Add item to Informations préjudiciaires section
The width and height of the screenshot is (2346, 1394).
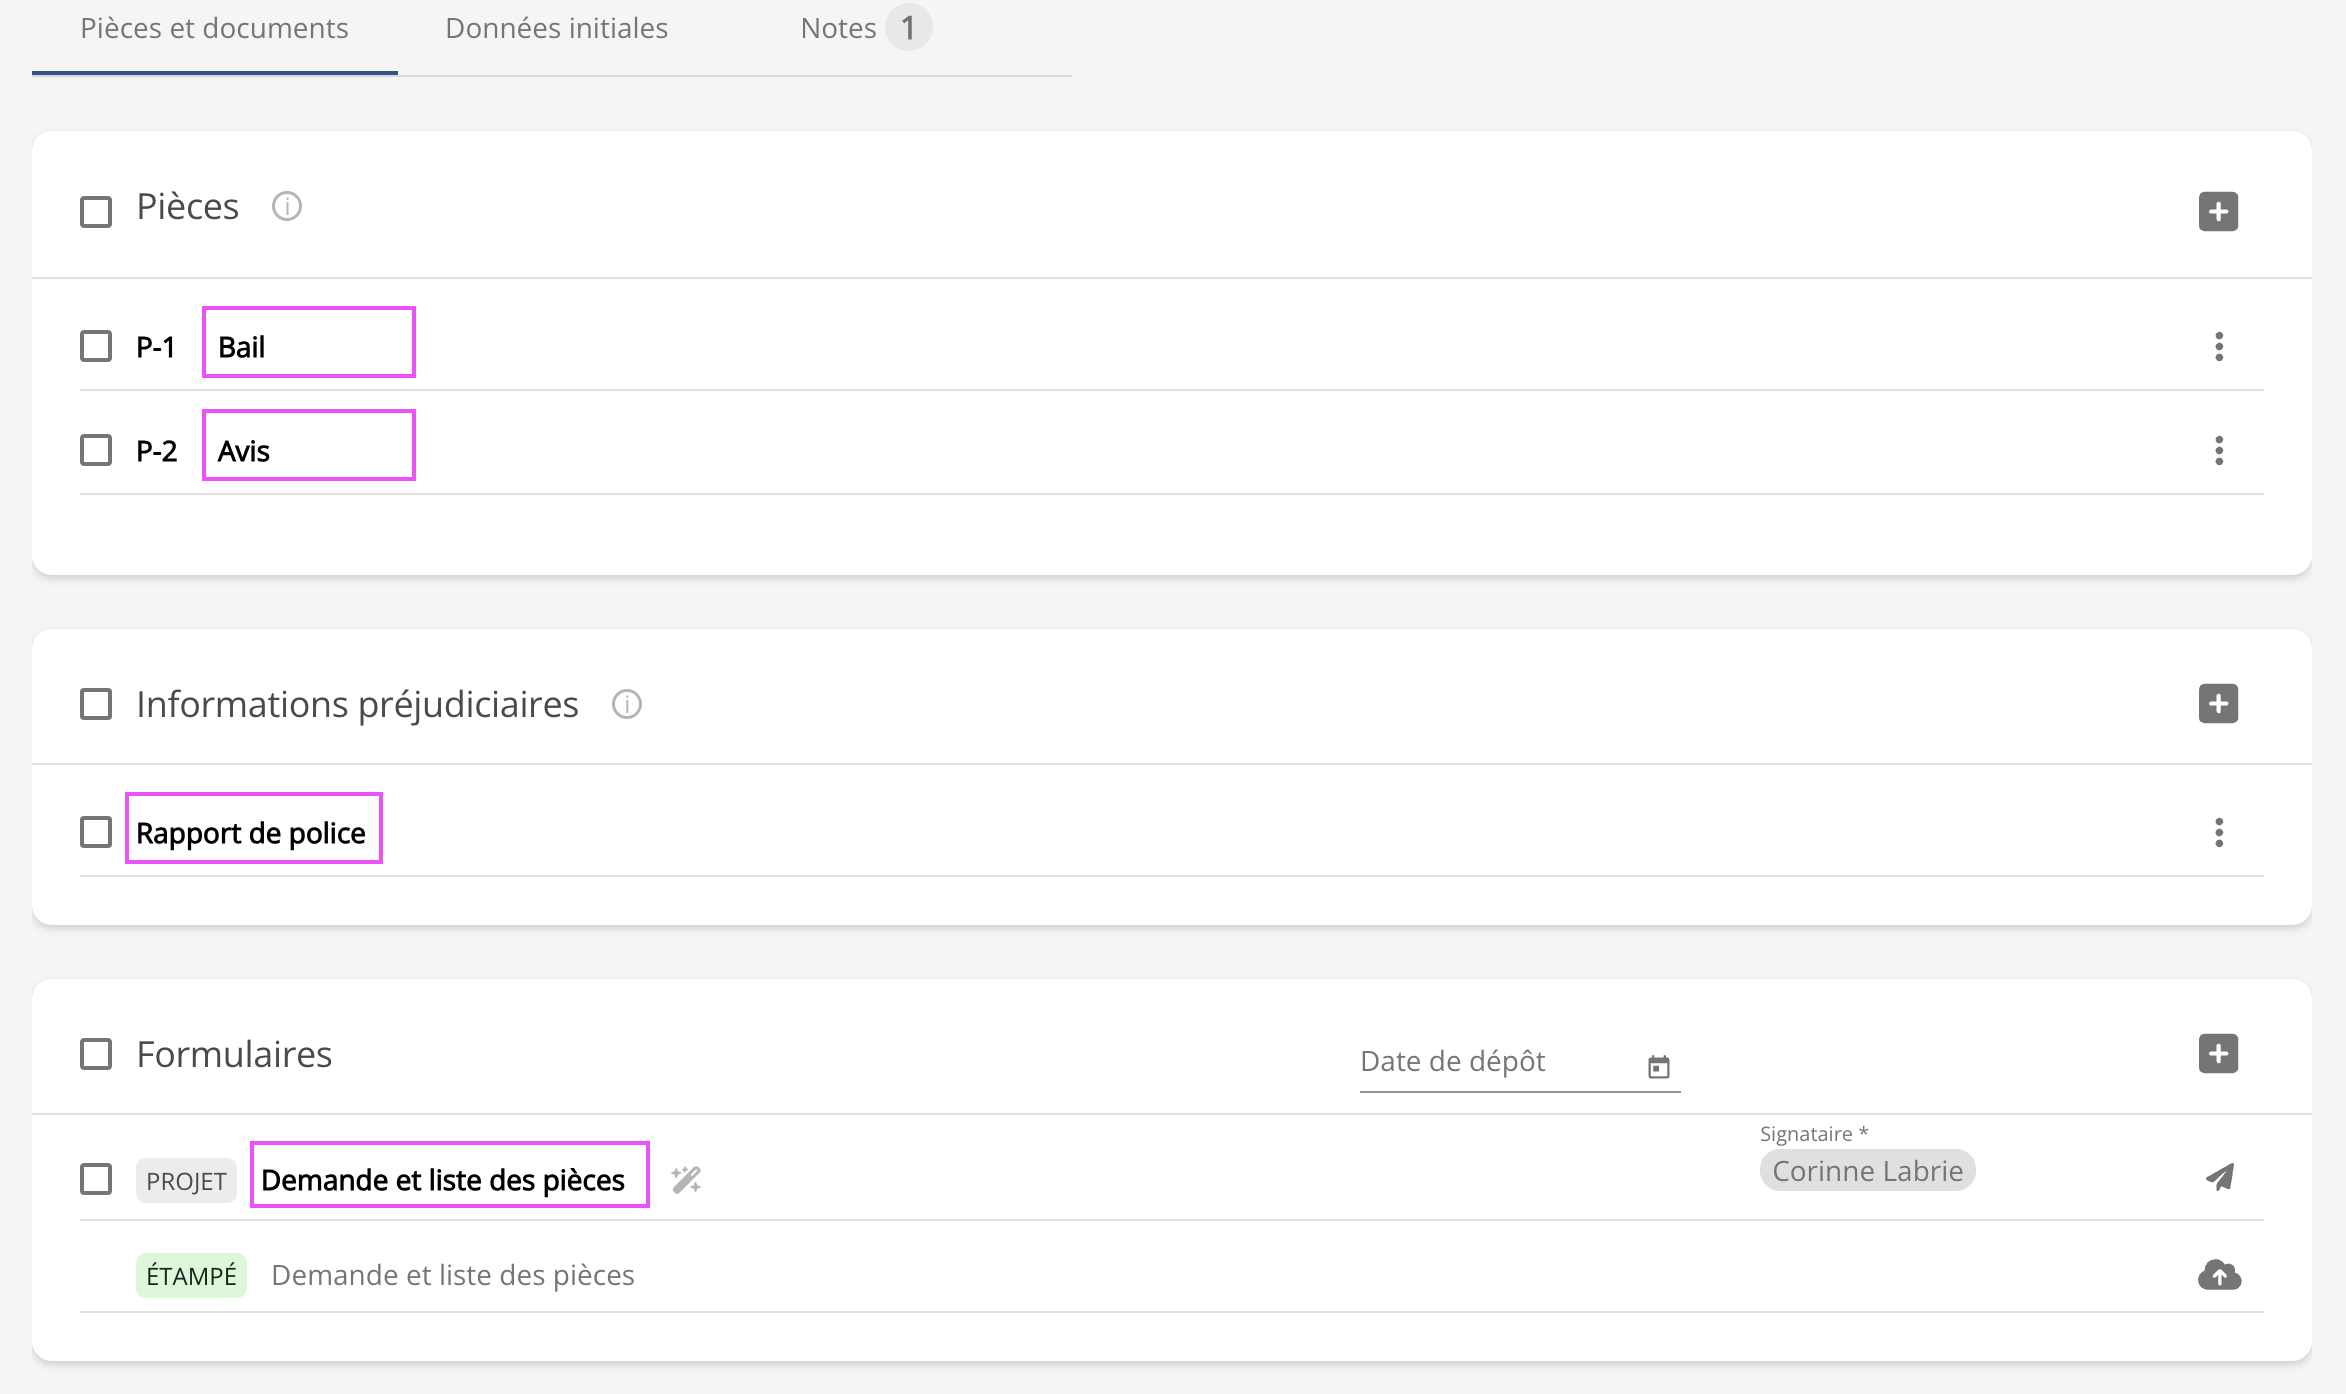tap(2217, 704)
